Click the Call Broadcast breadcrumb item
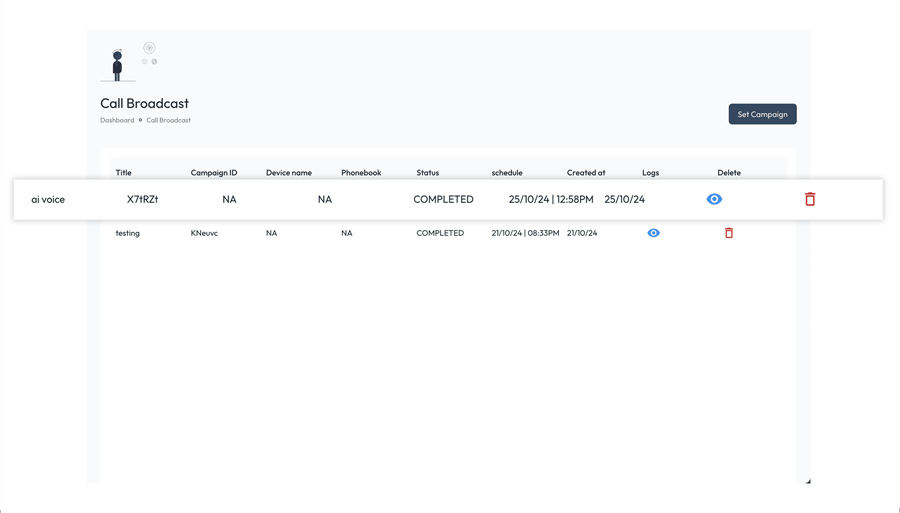The height and width of the screenshot is (513, 900). [168, 120]
